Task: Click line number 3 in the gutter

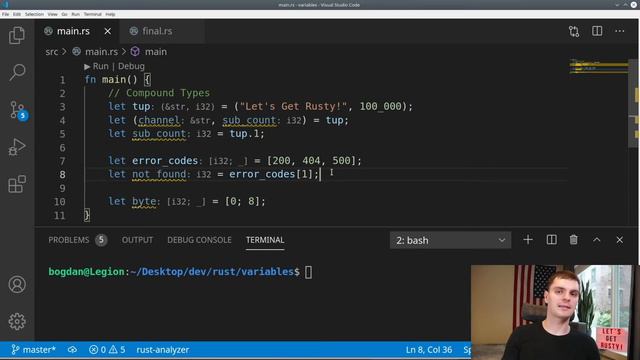Action: (62, 107)
